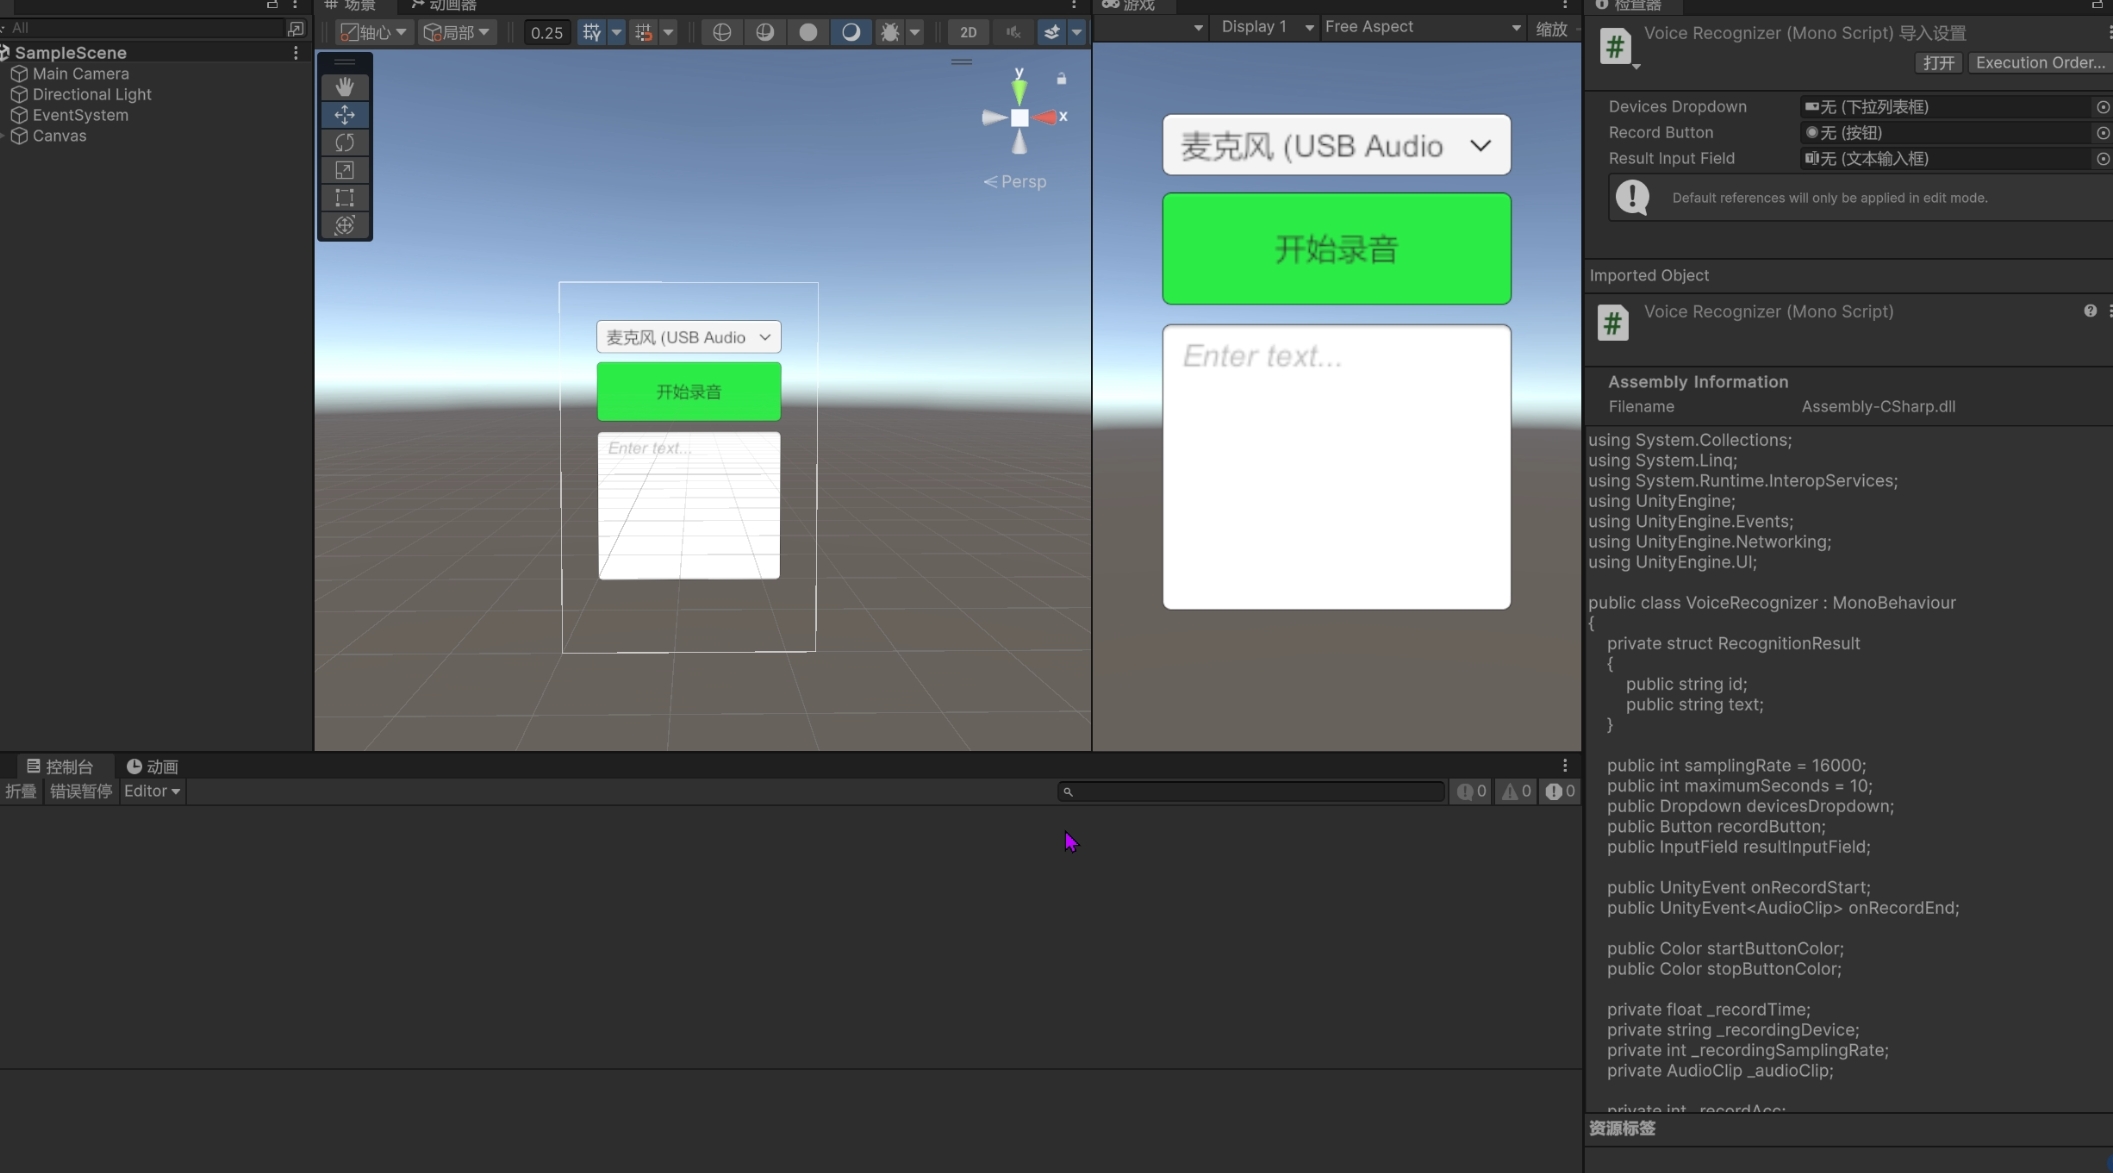The image size is (2113, 1173).
Task: Choose shaded wireframe draw mode icon
Action: pyautogui.click(x=765, y=32)
